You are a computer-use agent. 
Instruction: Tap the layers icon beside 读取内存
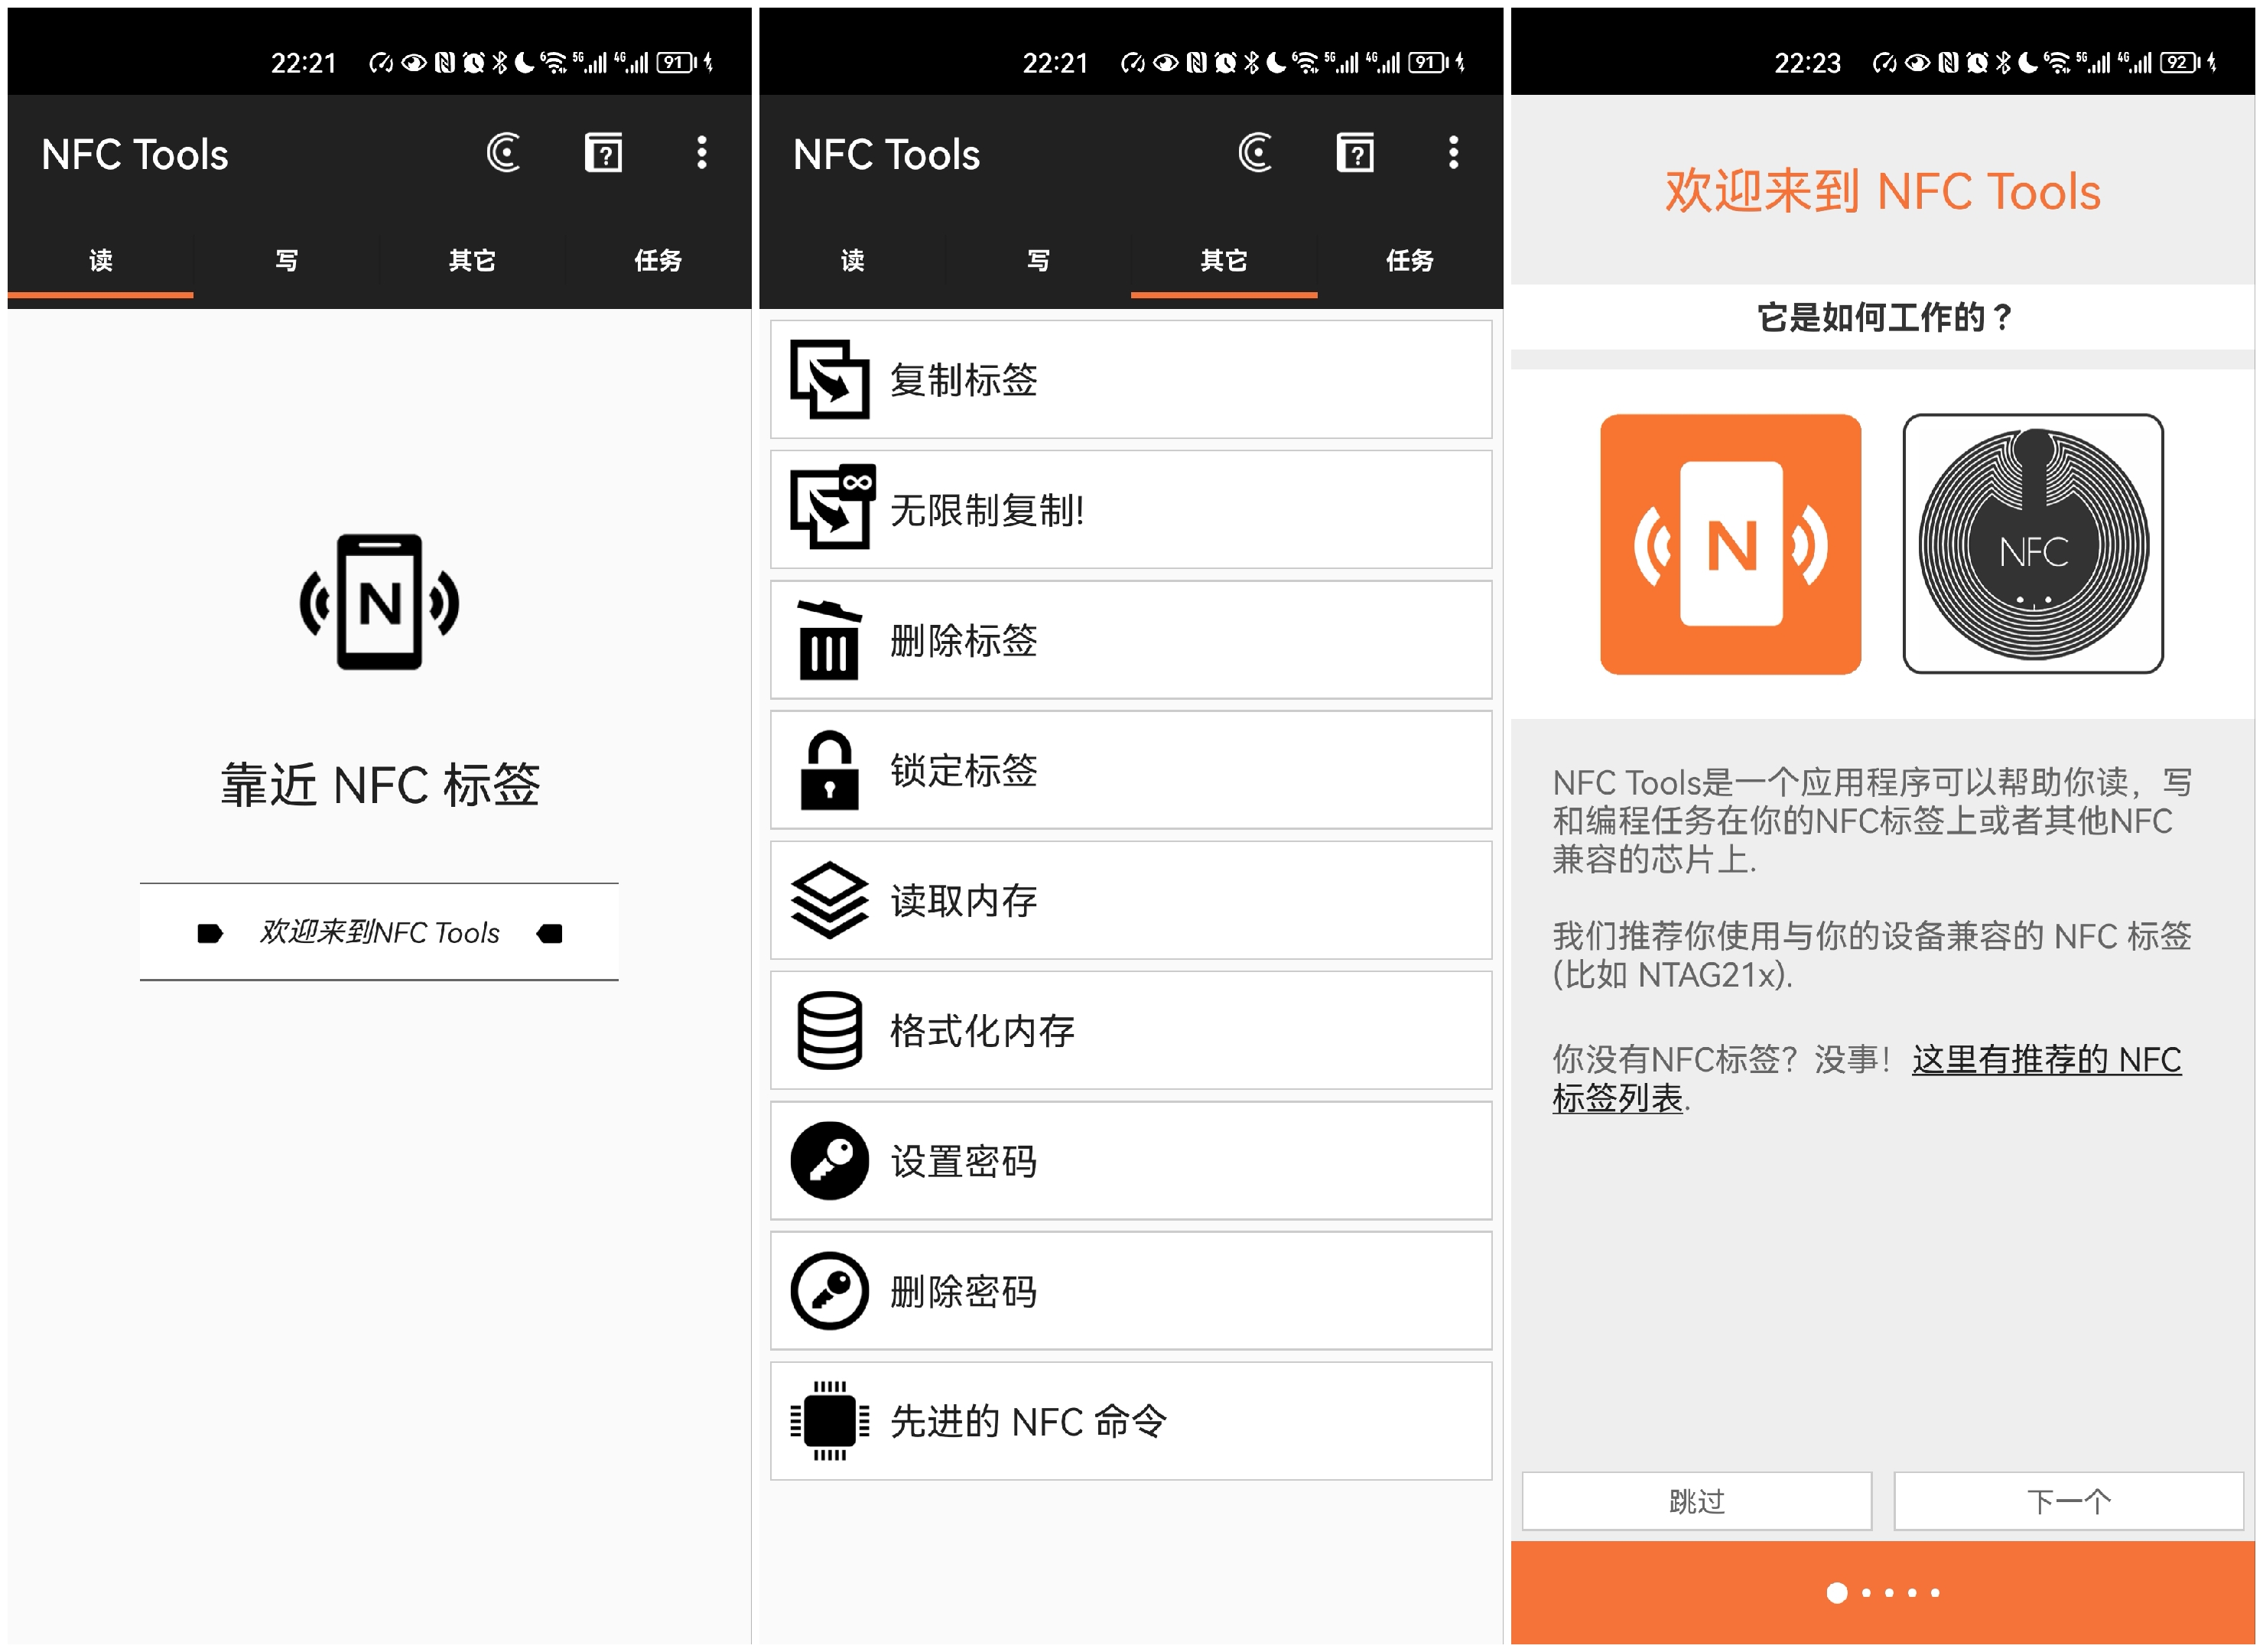(x=829, y=900)
